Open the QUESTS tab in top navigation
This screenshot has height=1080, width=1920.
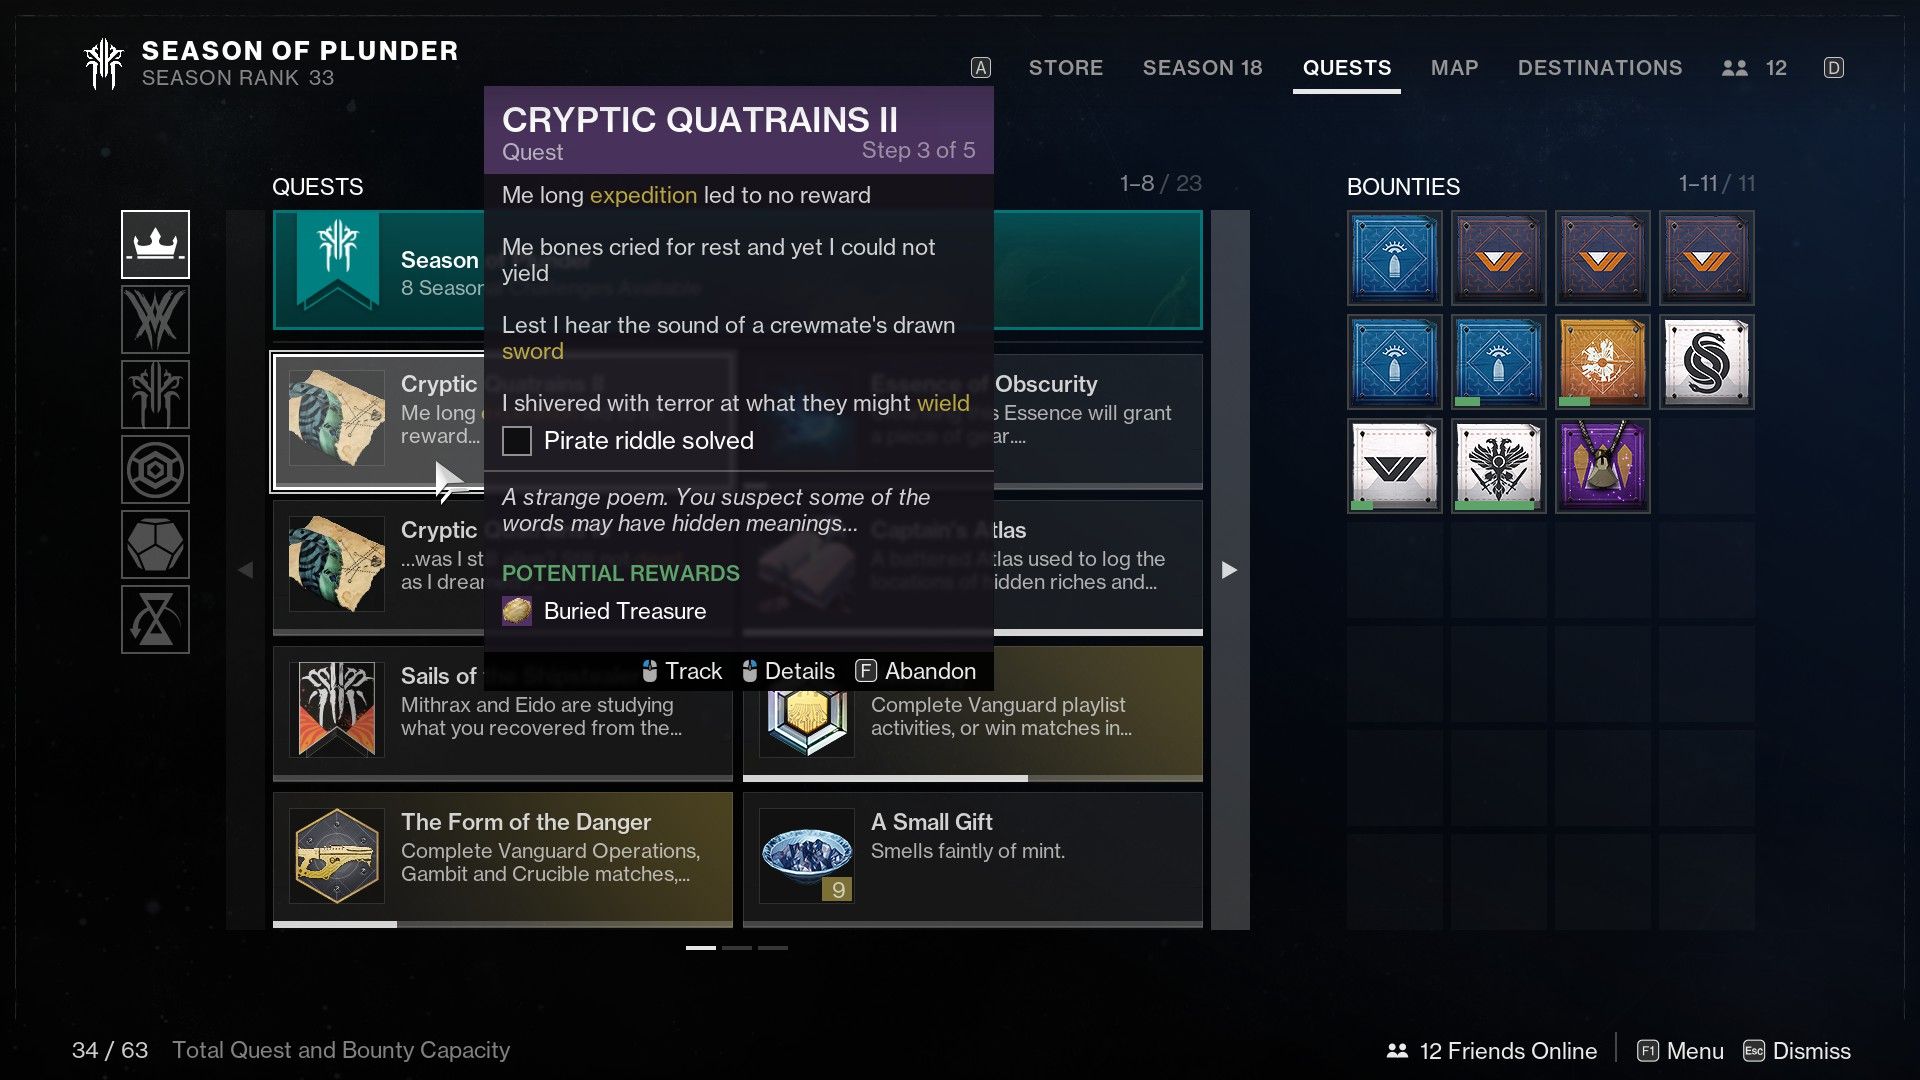coord(1346,67)
